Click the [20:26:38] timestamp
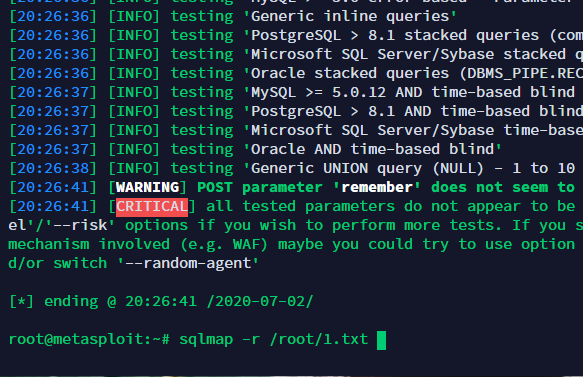 click(53, 168)
